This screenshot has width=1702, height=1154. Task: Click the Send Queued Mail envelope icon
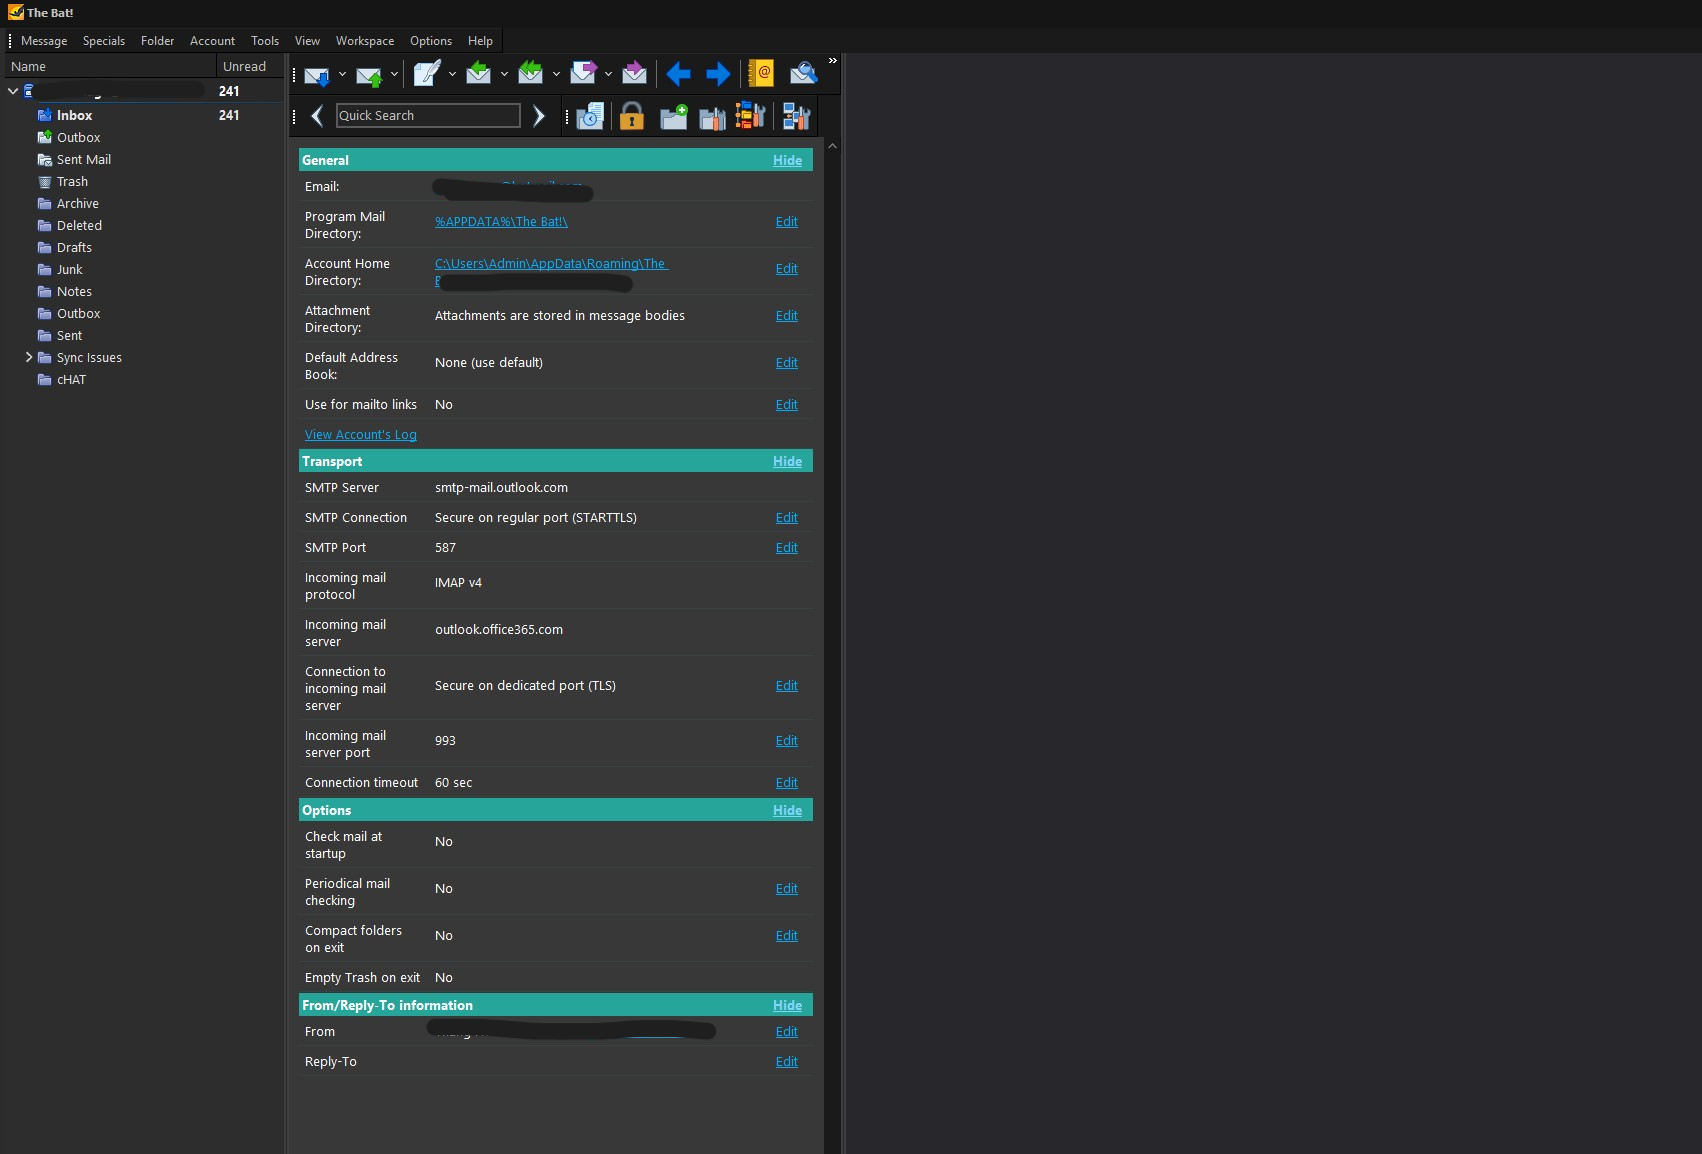[369, 74]
